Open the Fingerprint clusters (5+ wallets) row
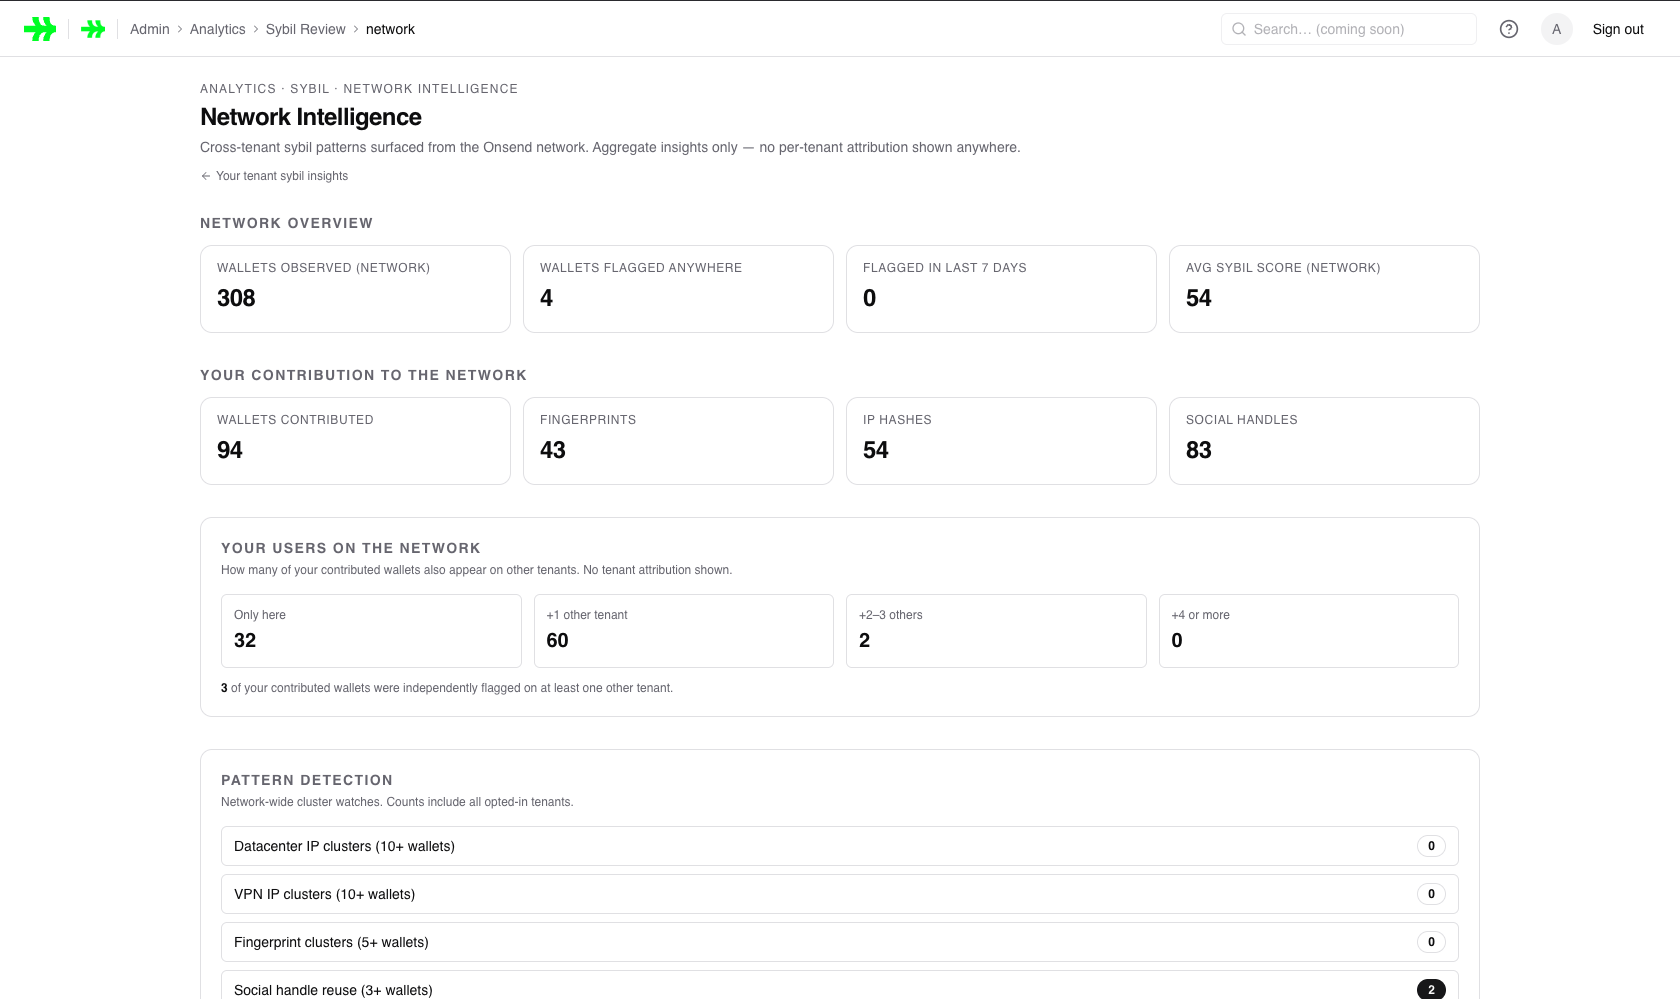The width and height of the screenshot is (1680, 999). tap(840, 942)
